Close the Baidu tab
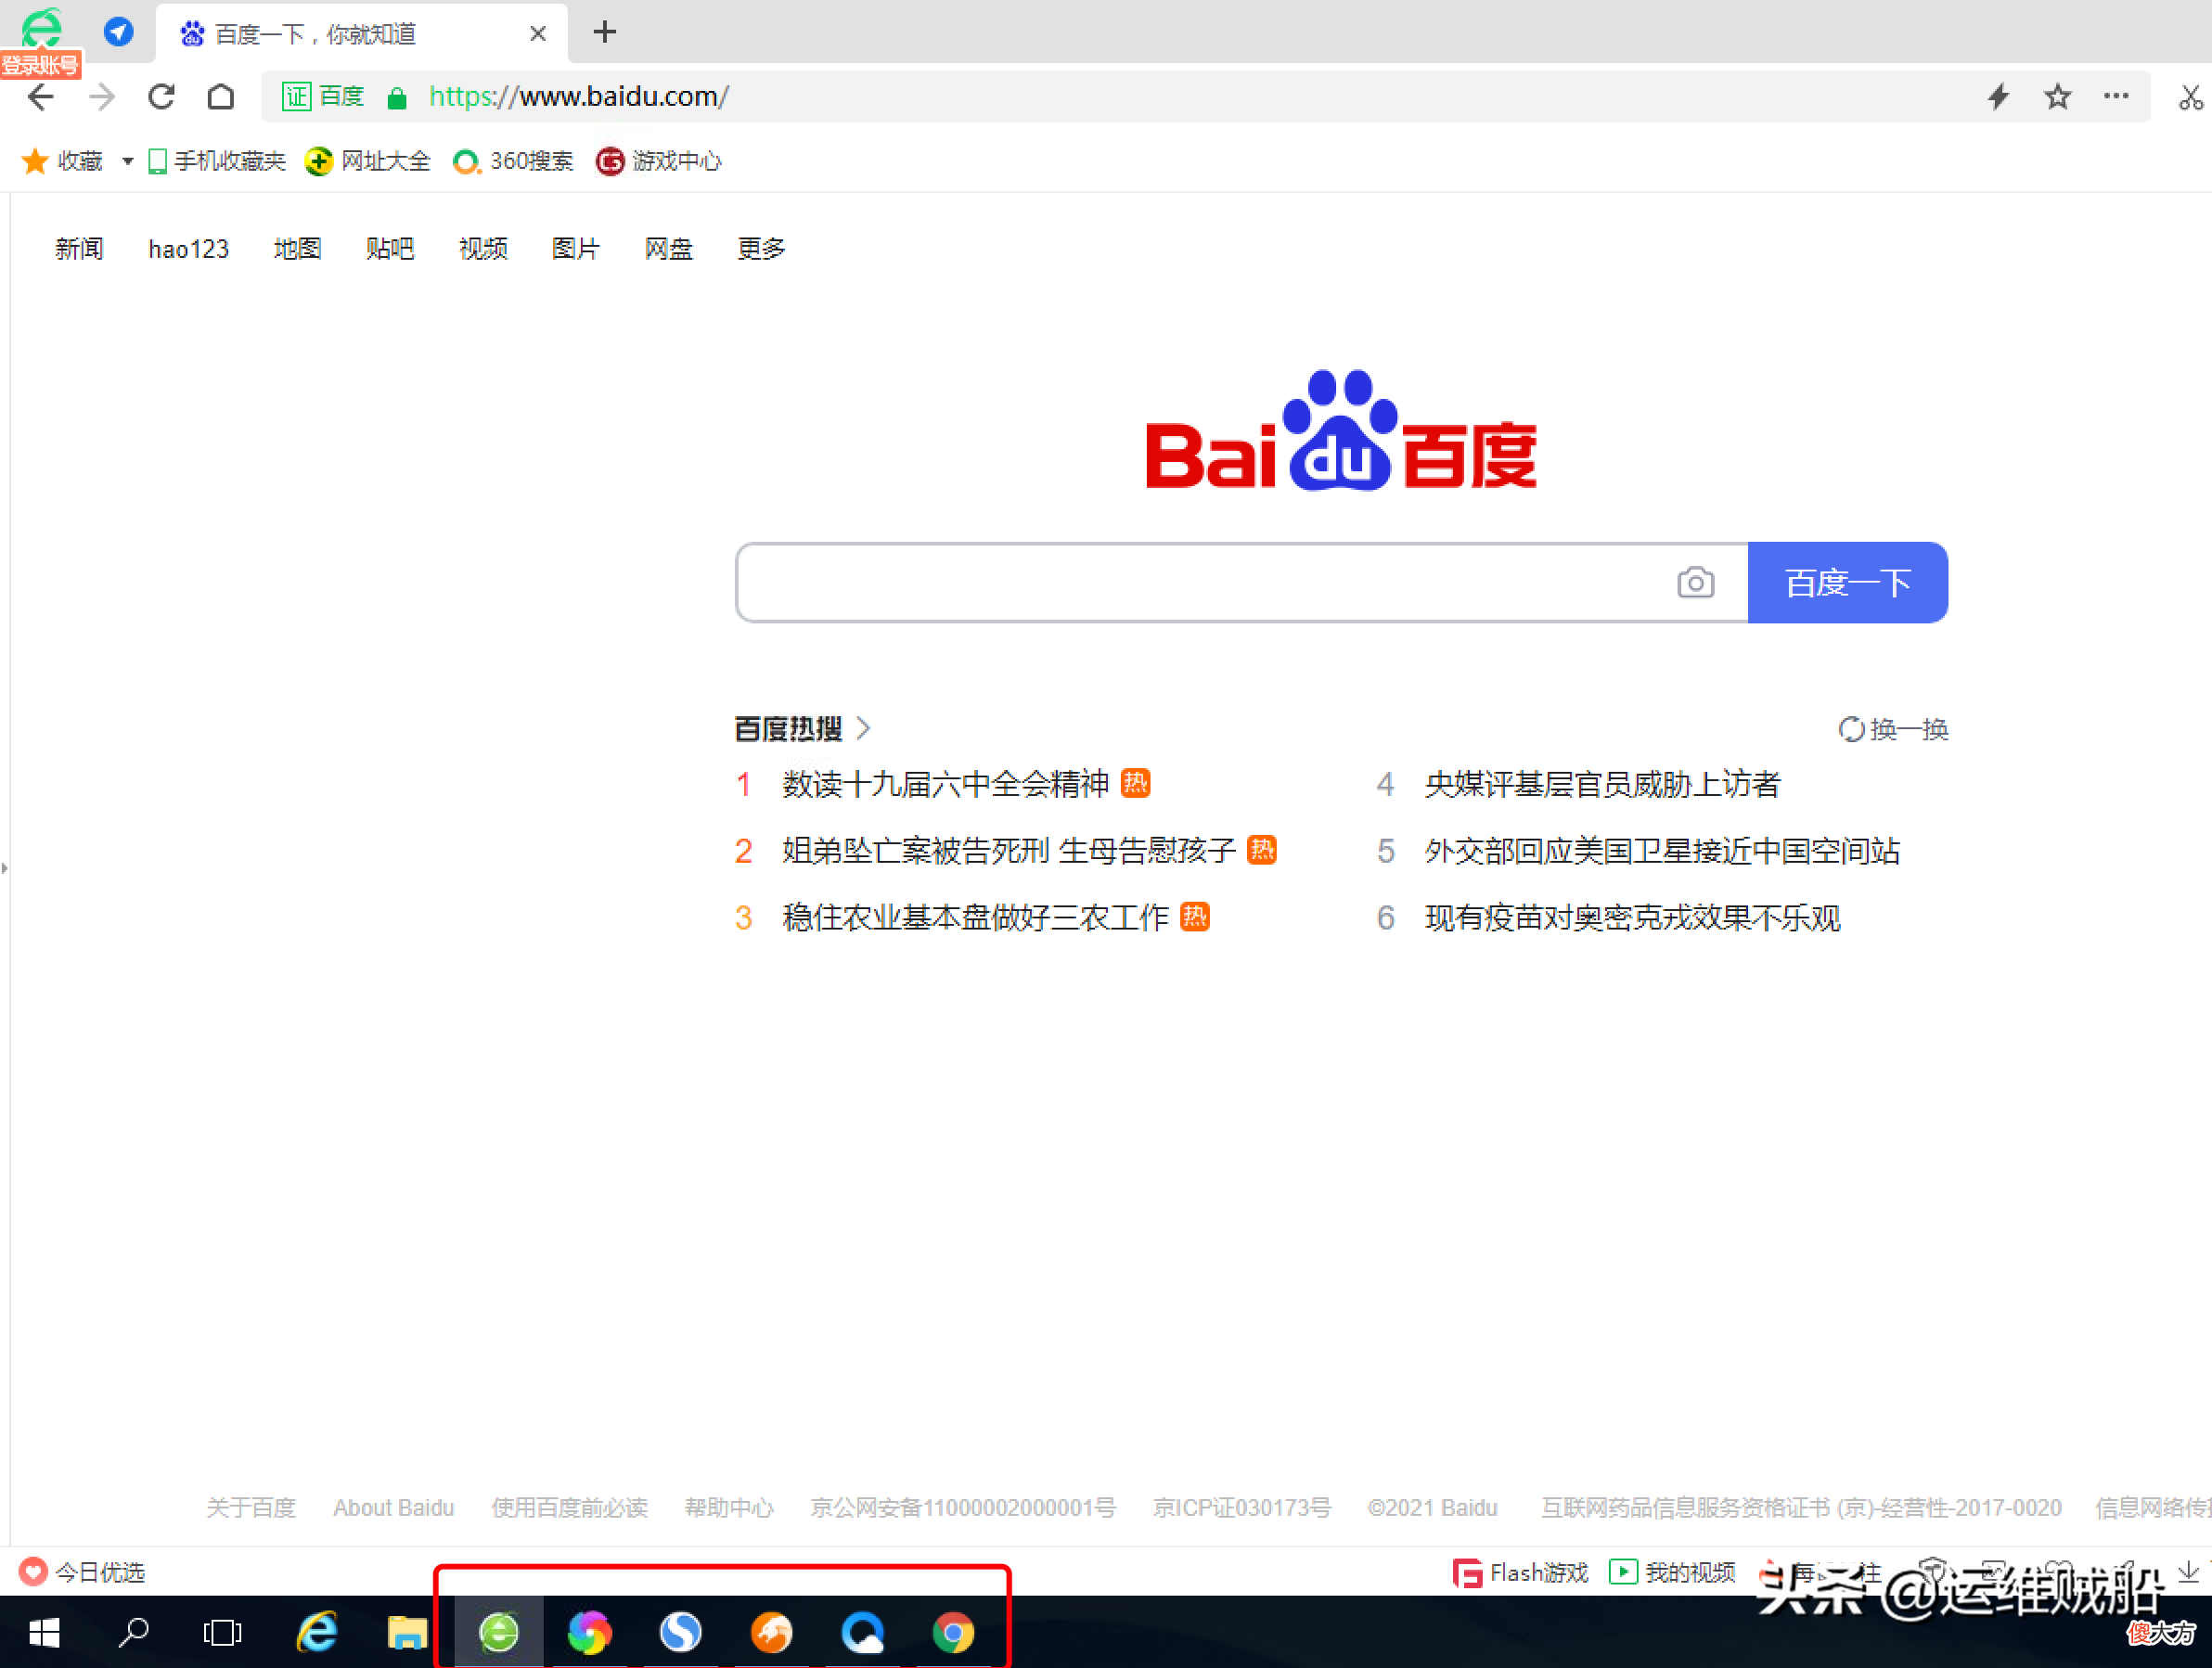Image resolution: width=2212 pixels, height=1668 pixels. 538,34
